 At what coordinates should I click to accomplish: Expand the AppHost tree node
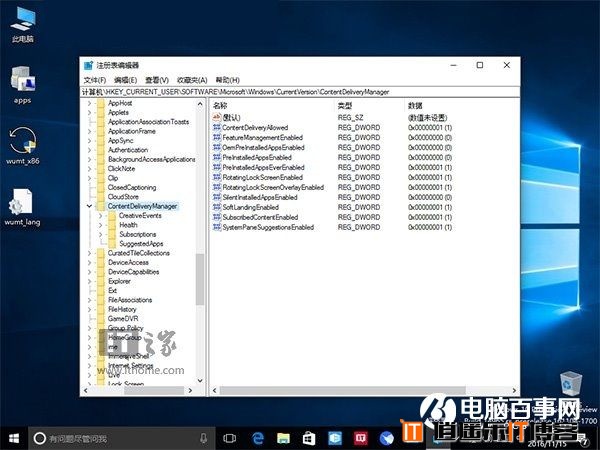[x=89, y=103]
